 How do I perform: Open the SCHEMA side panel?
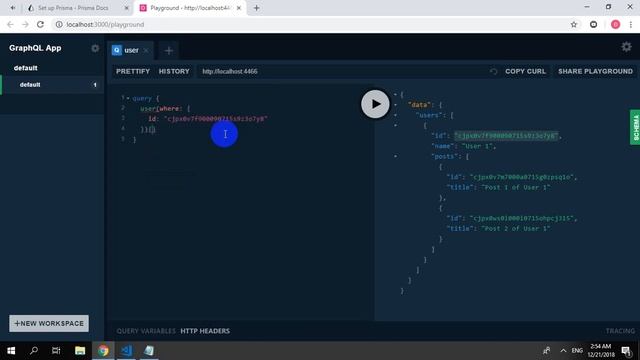click(635, 127)
